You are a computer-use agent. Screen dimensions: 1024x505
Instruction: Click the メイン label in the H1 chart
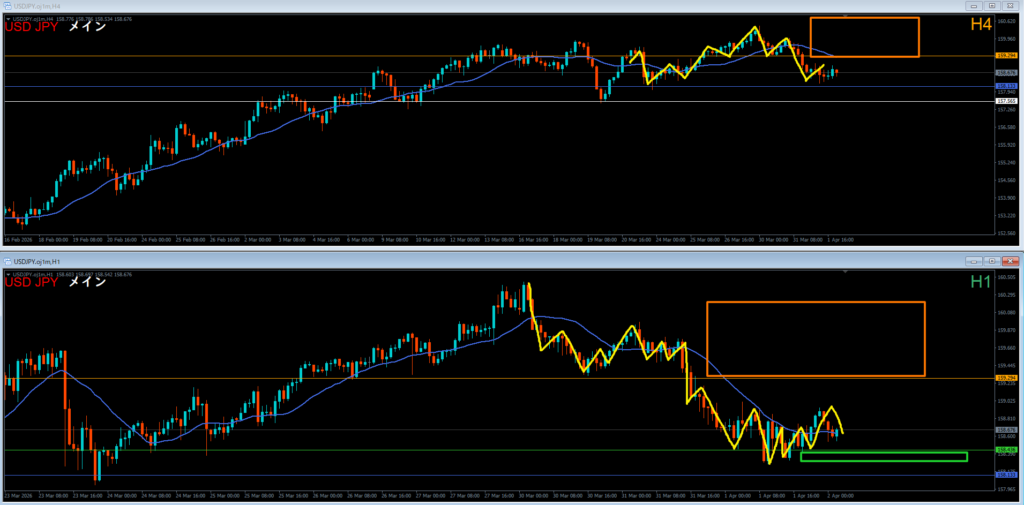87,282
